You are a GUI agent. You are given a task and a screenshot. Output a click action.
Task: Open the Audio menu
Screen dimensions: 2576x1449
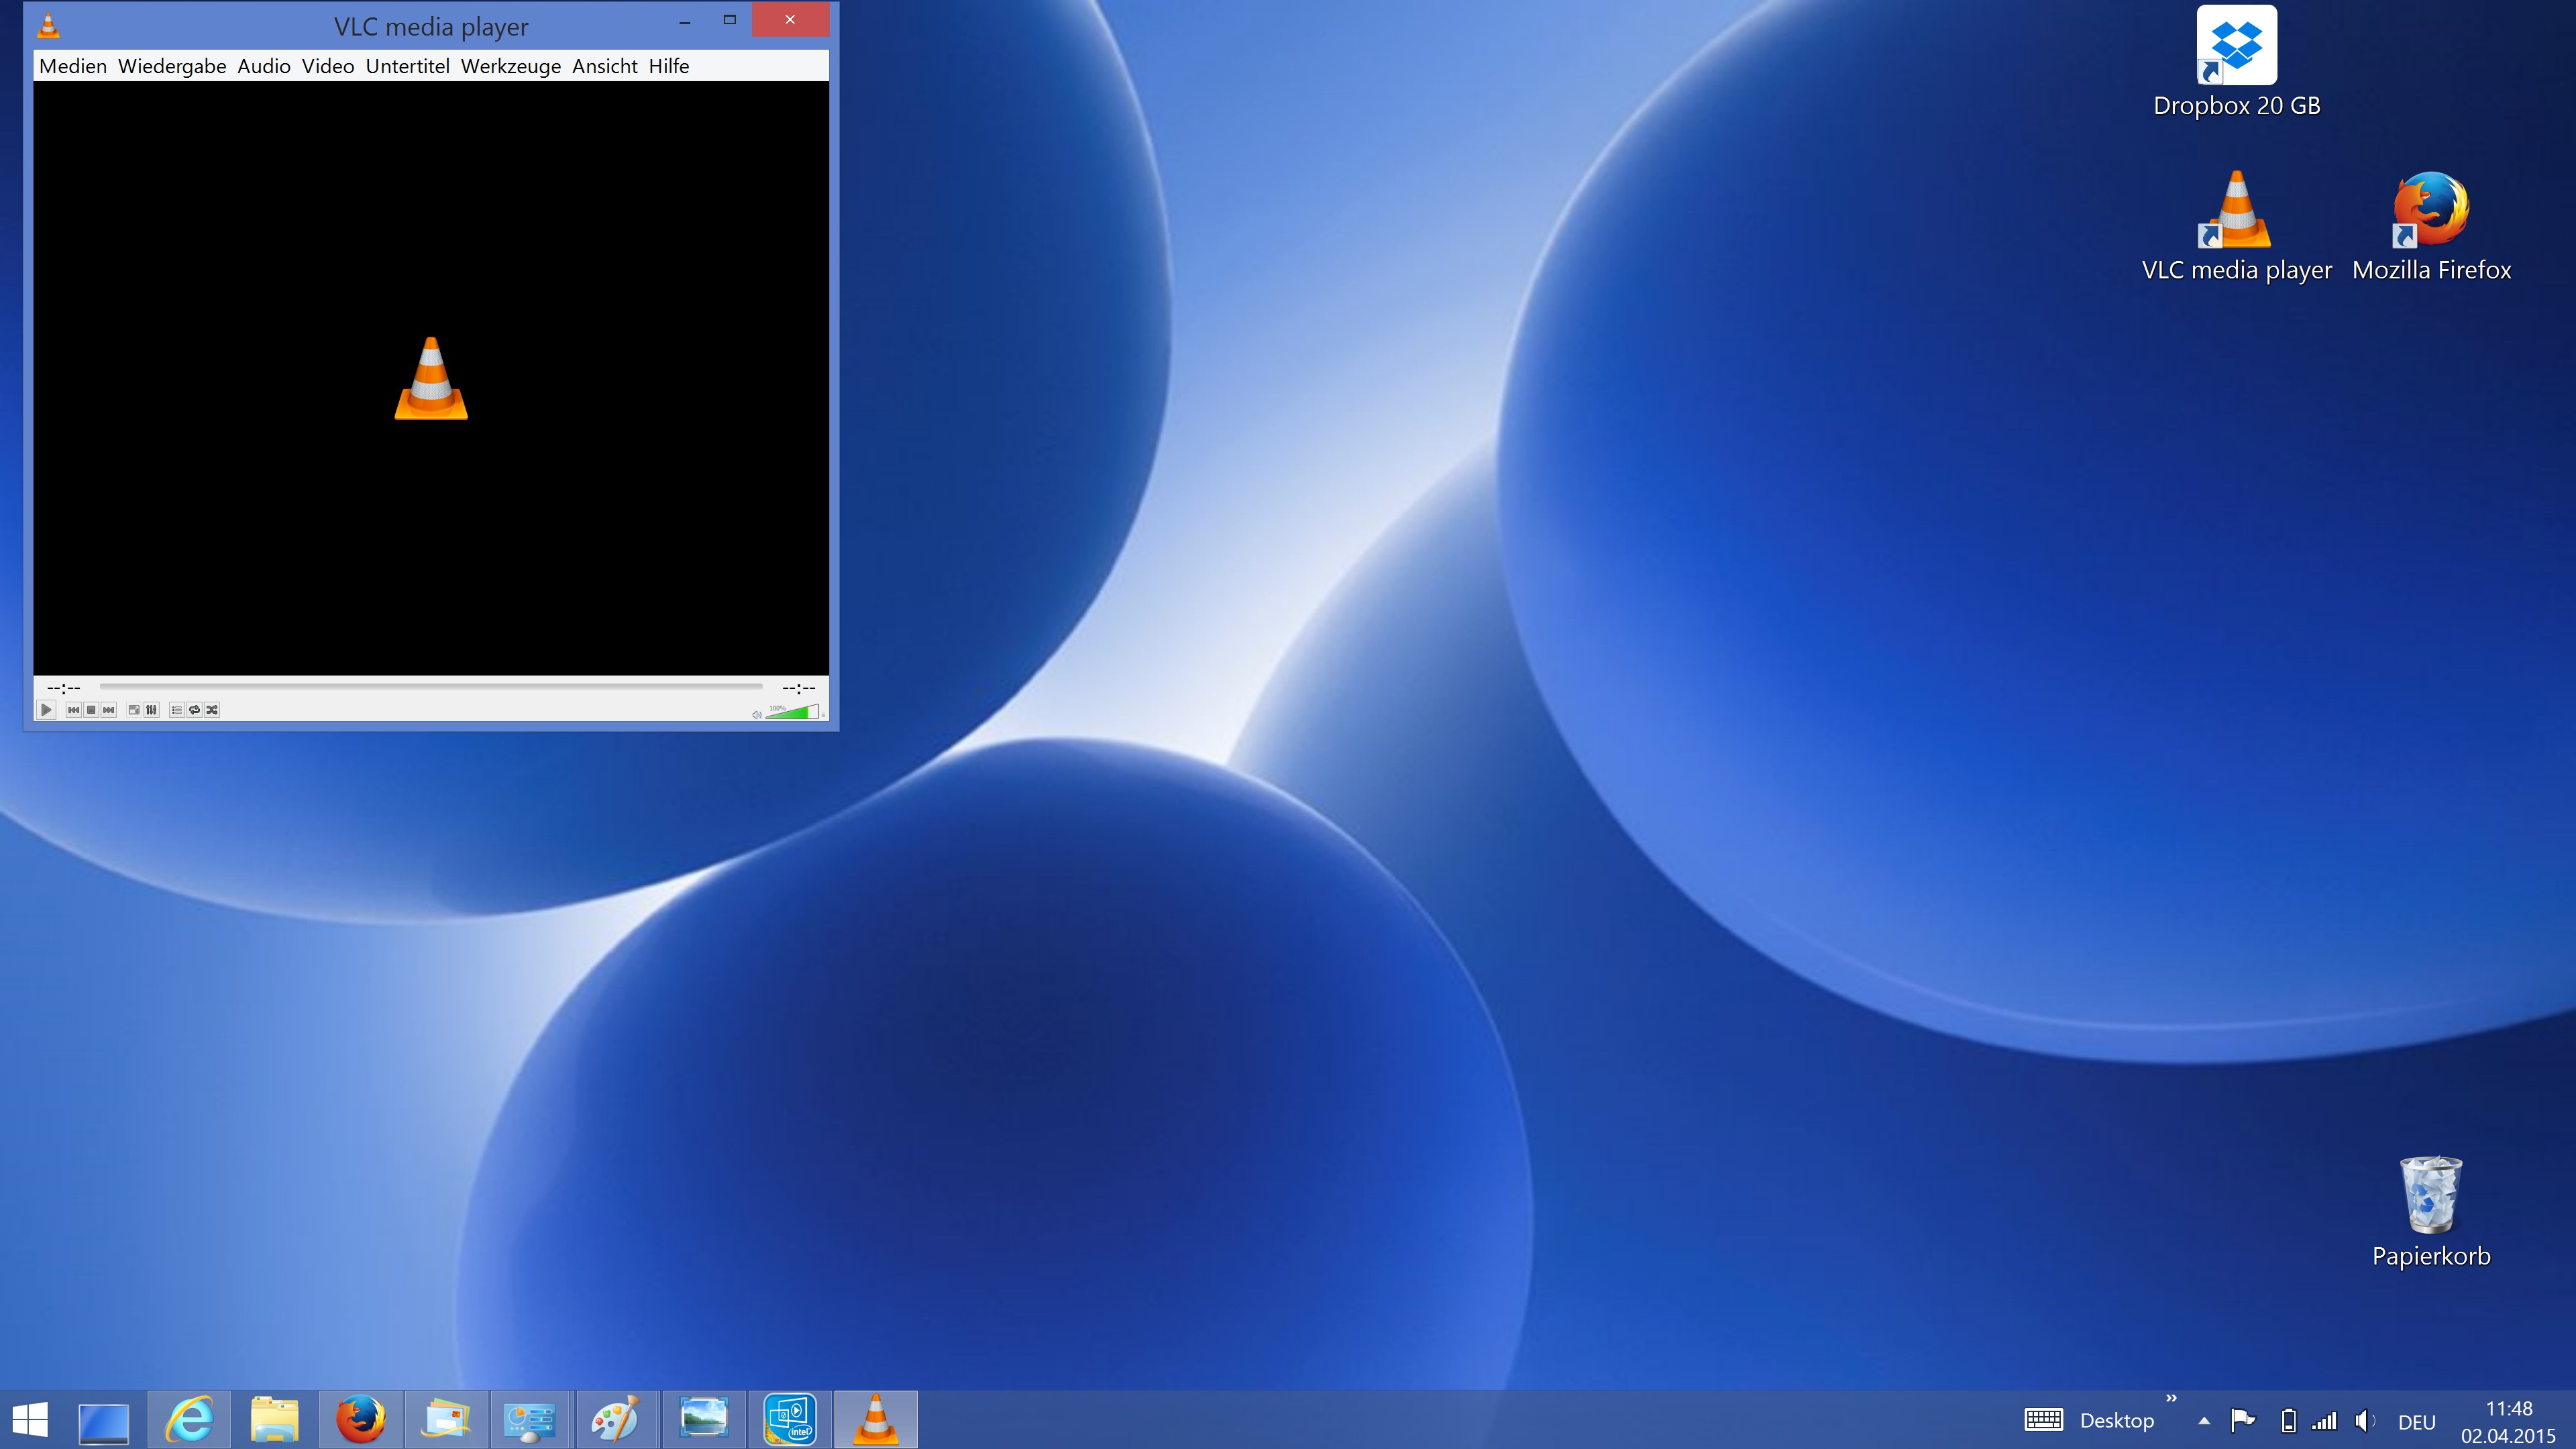[x=264, y=66]
